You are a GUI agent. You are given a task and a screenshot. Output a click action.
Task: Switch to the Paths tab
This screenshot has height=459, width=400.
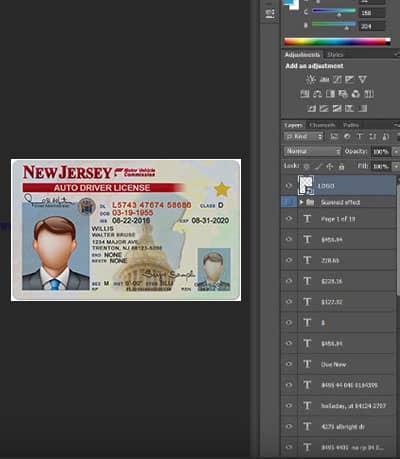pyautogui.click(x=351, y=125)
